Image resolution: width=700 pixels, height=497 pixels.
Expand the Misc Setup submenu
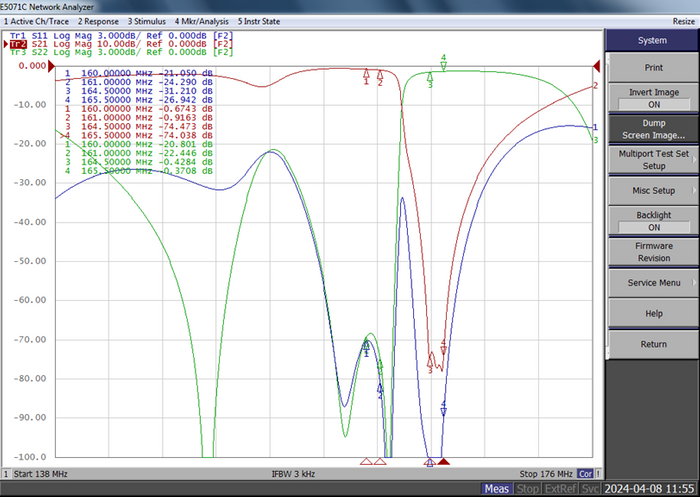[x=653, y=190]
